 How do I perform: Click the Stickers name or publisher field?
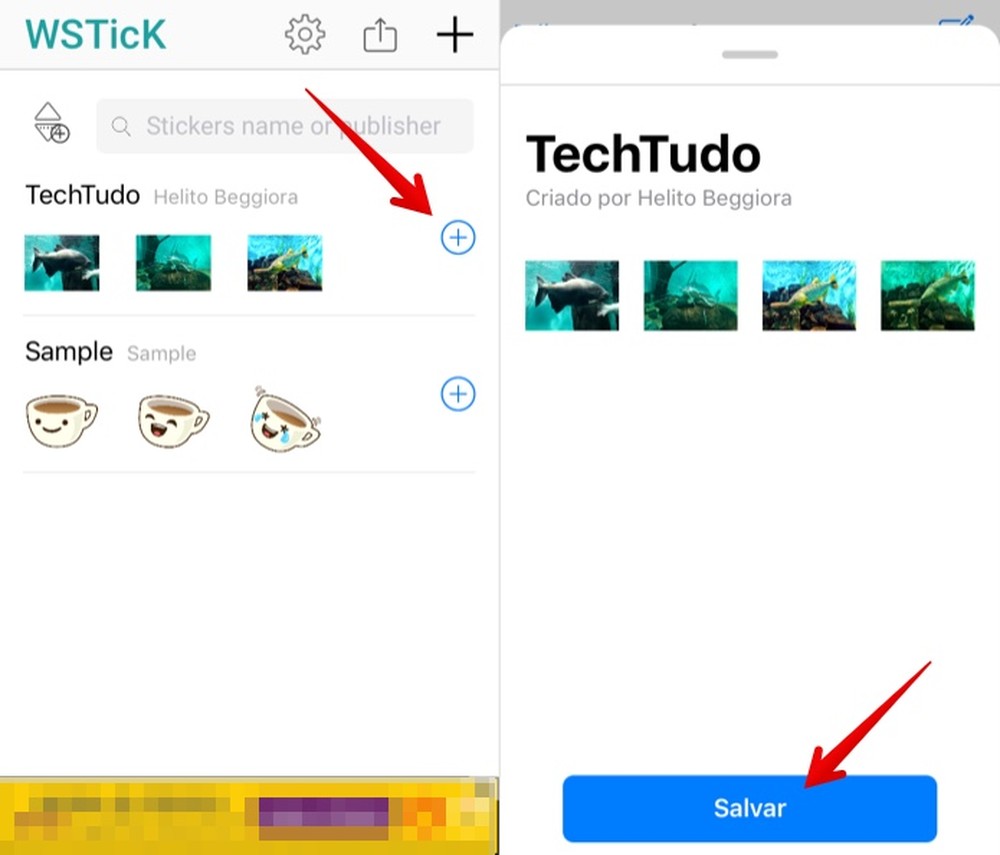[x=285, y=126]
